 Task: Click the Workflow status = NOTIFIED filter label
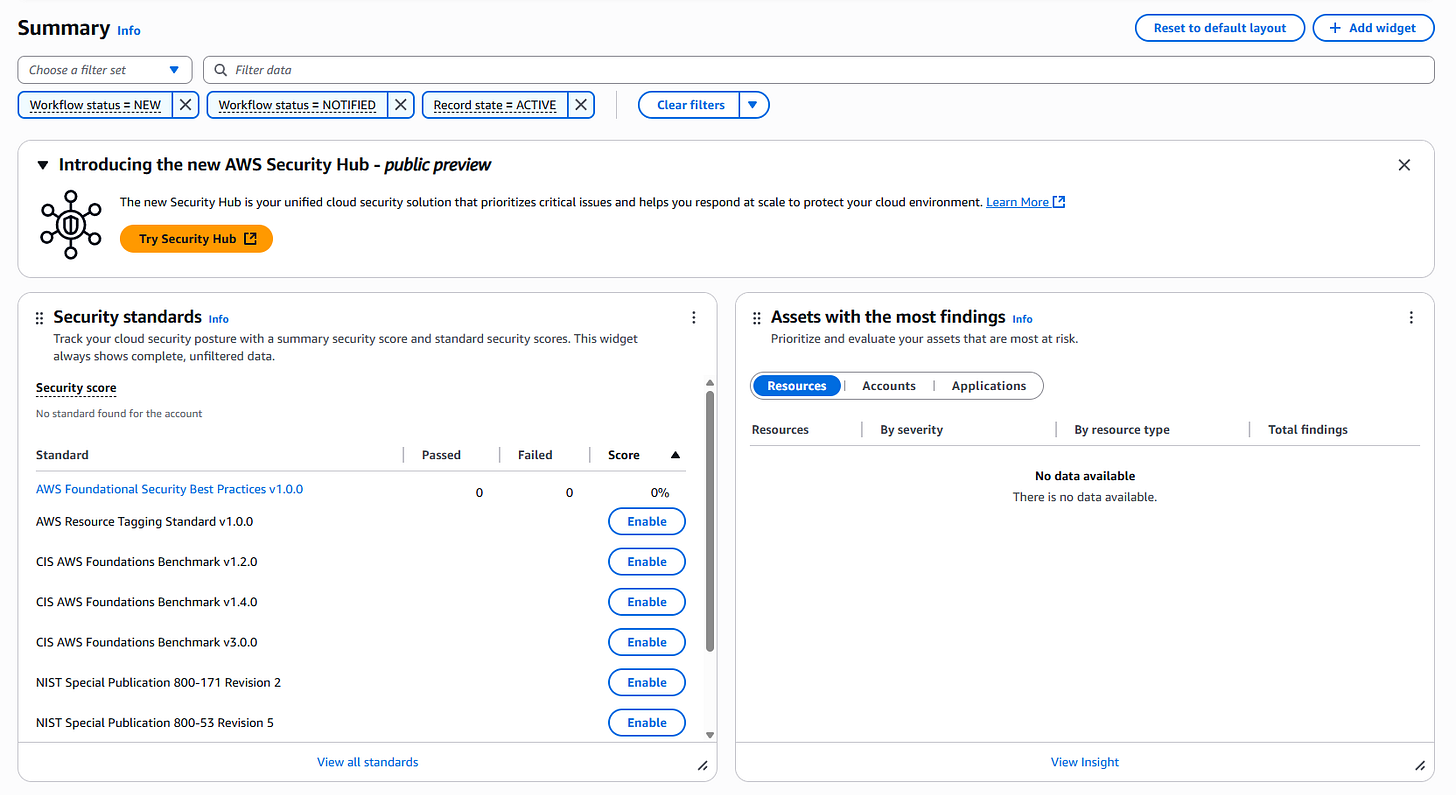[x=297, y=105]
